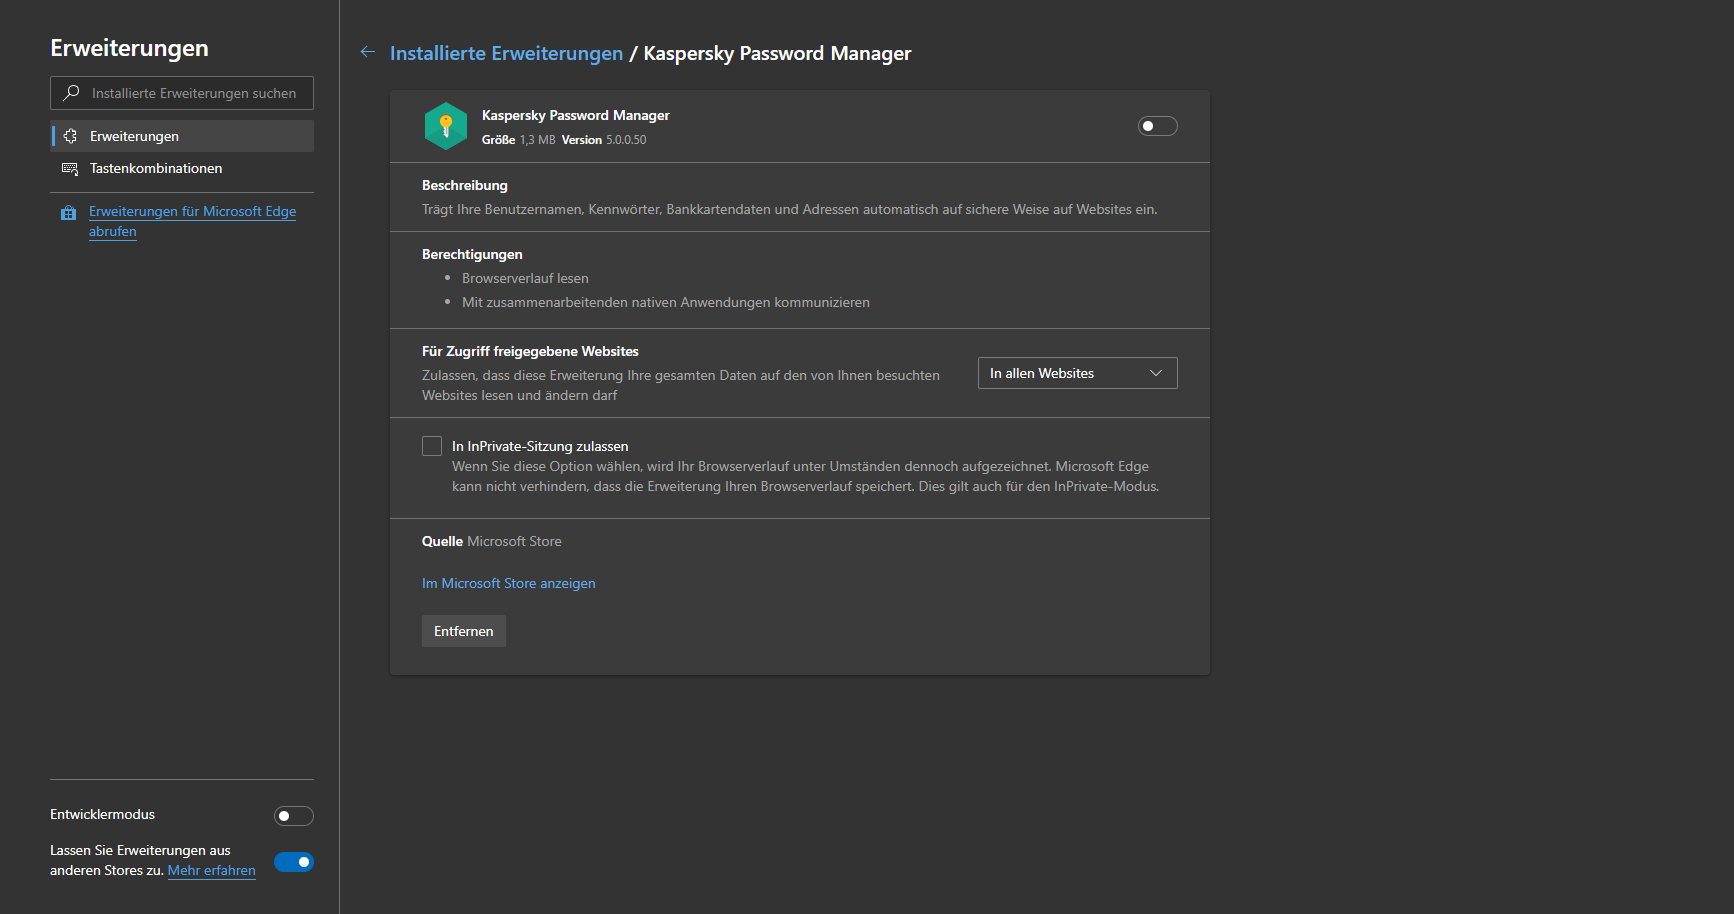Screen dimensions: 1734x914
Task: Click the Erweiterungen puzzle piece icon
Action: pyautogui.click(x=70, y=136)
